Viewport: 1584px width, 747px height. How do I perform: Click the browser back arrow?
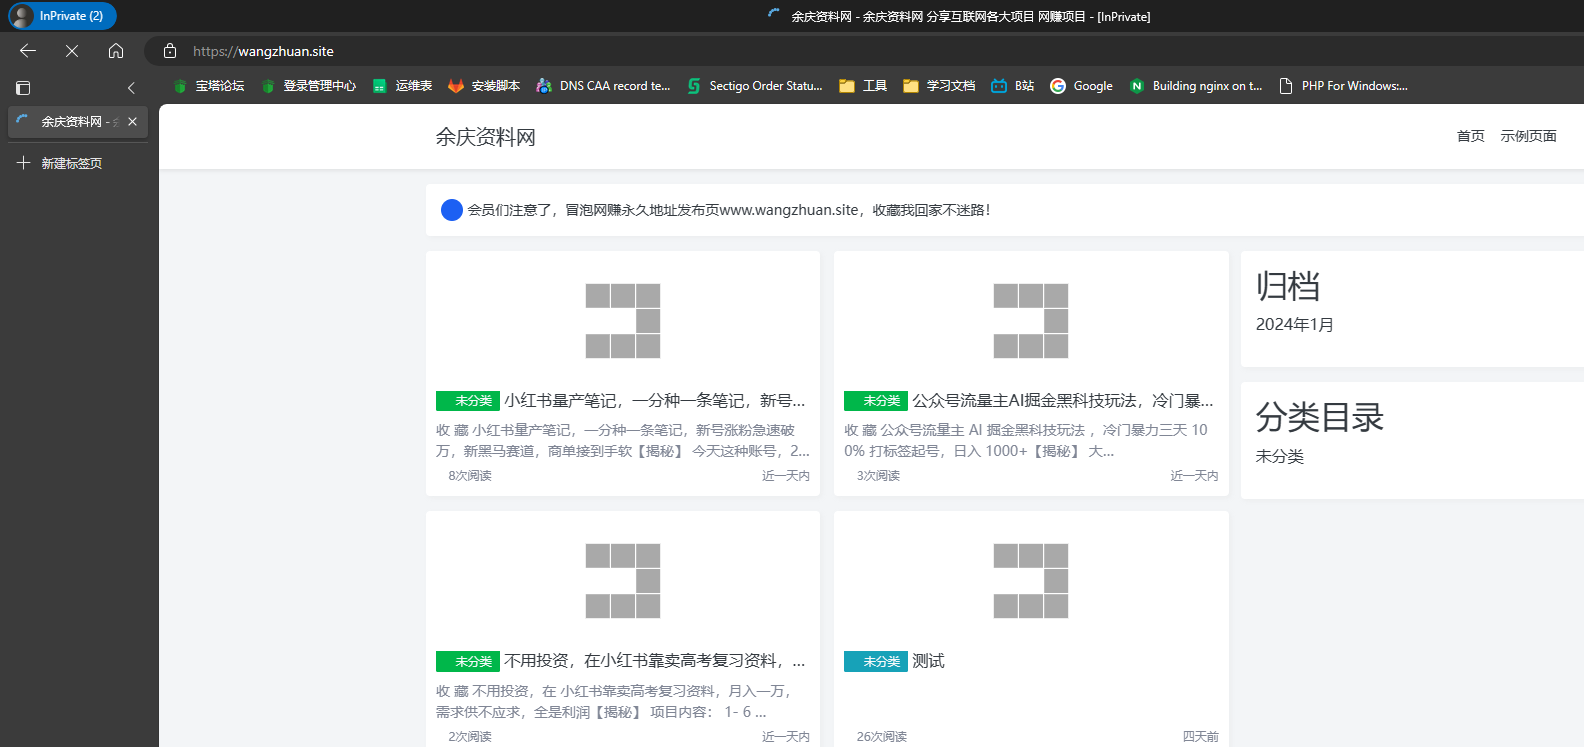28,51
